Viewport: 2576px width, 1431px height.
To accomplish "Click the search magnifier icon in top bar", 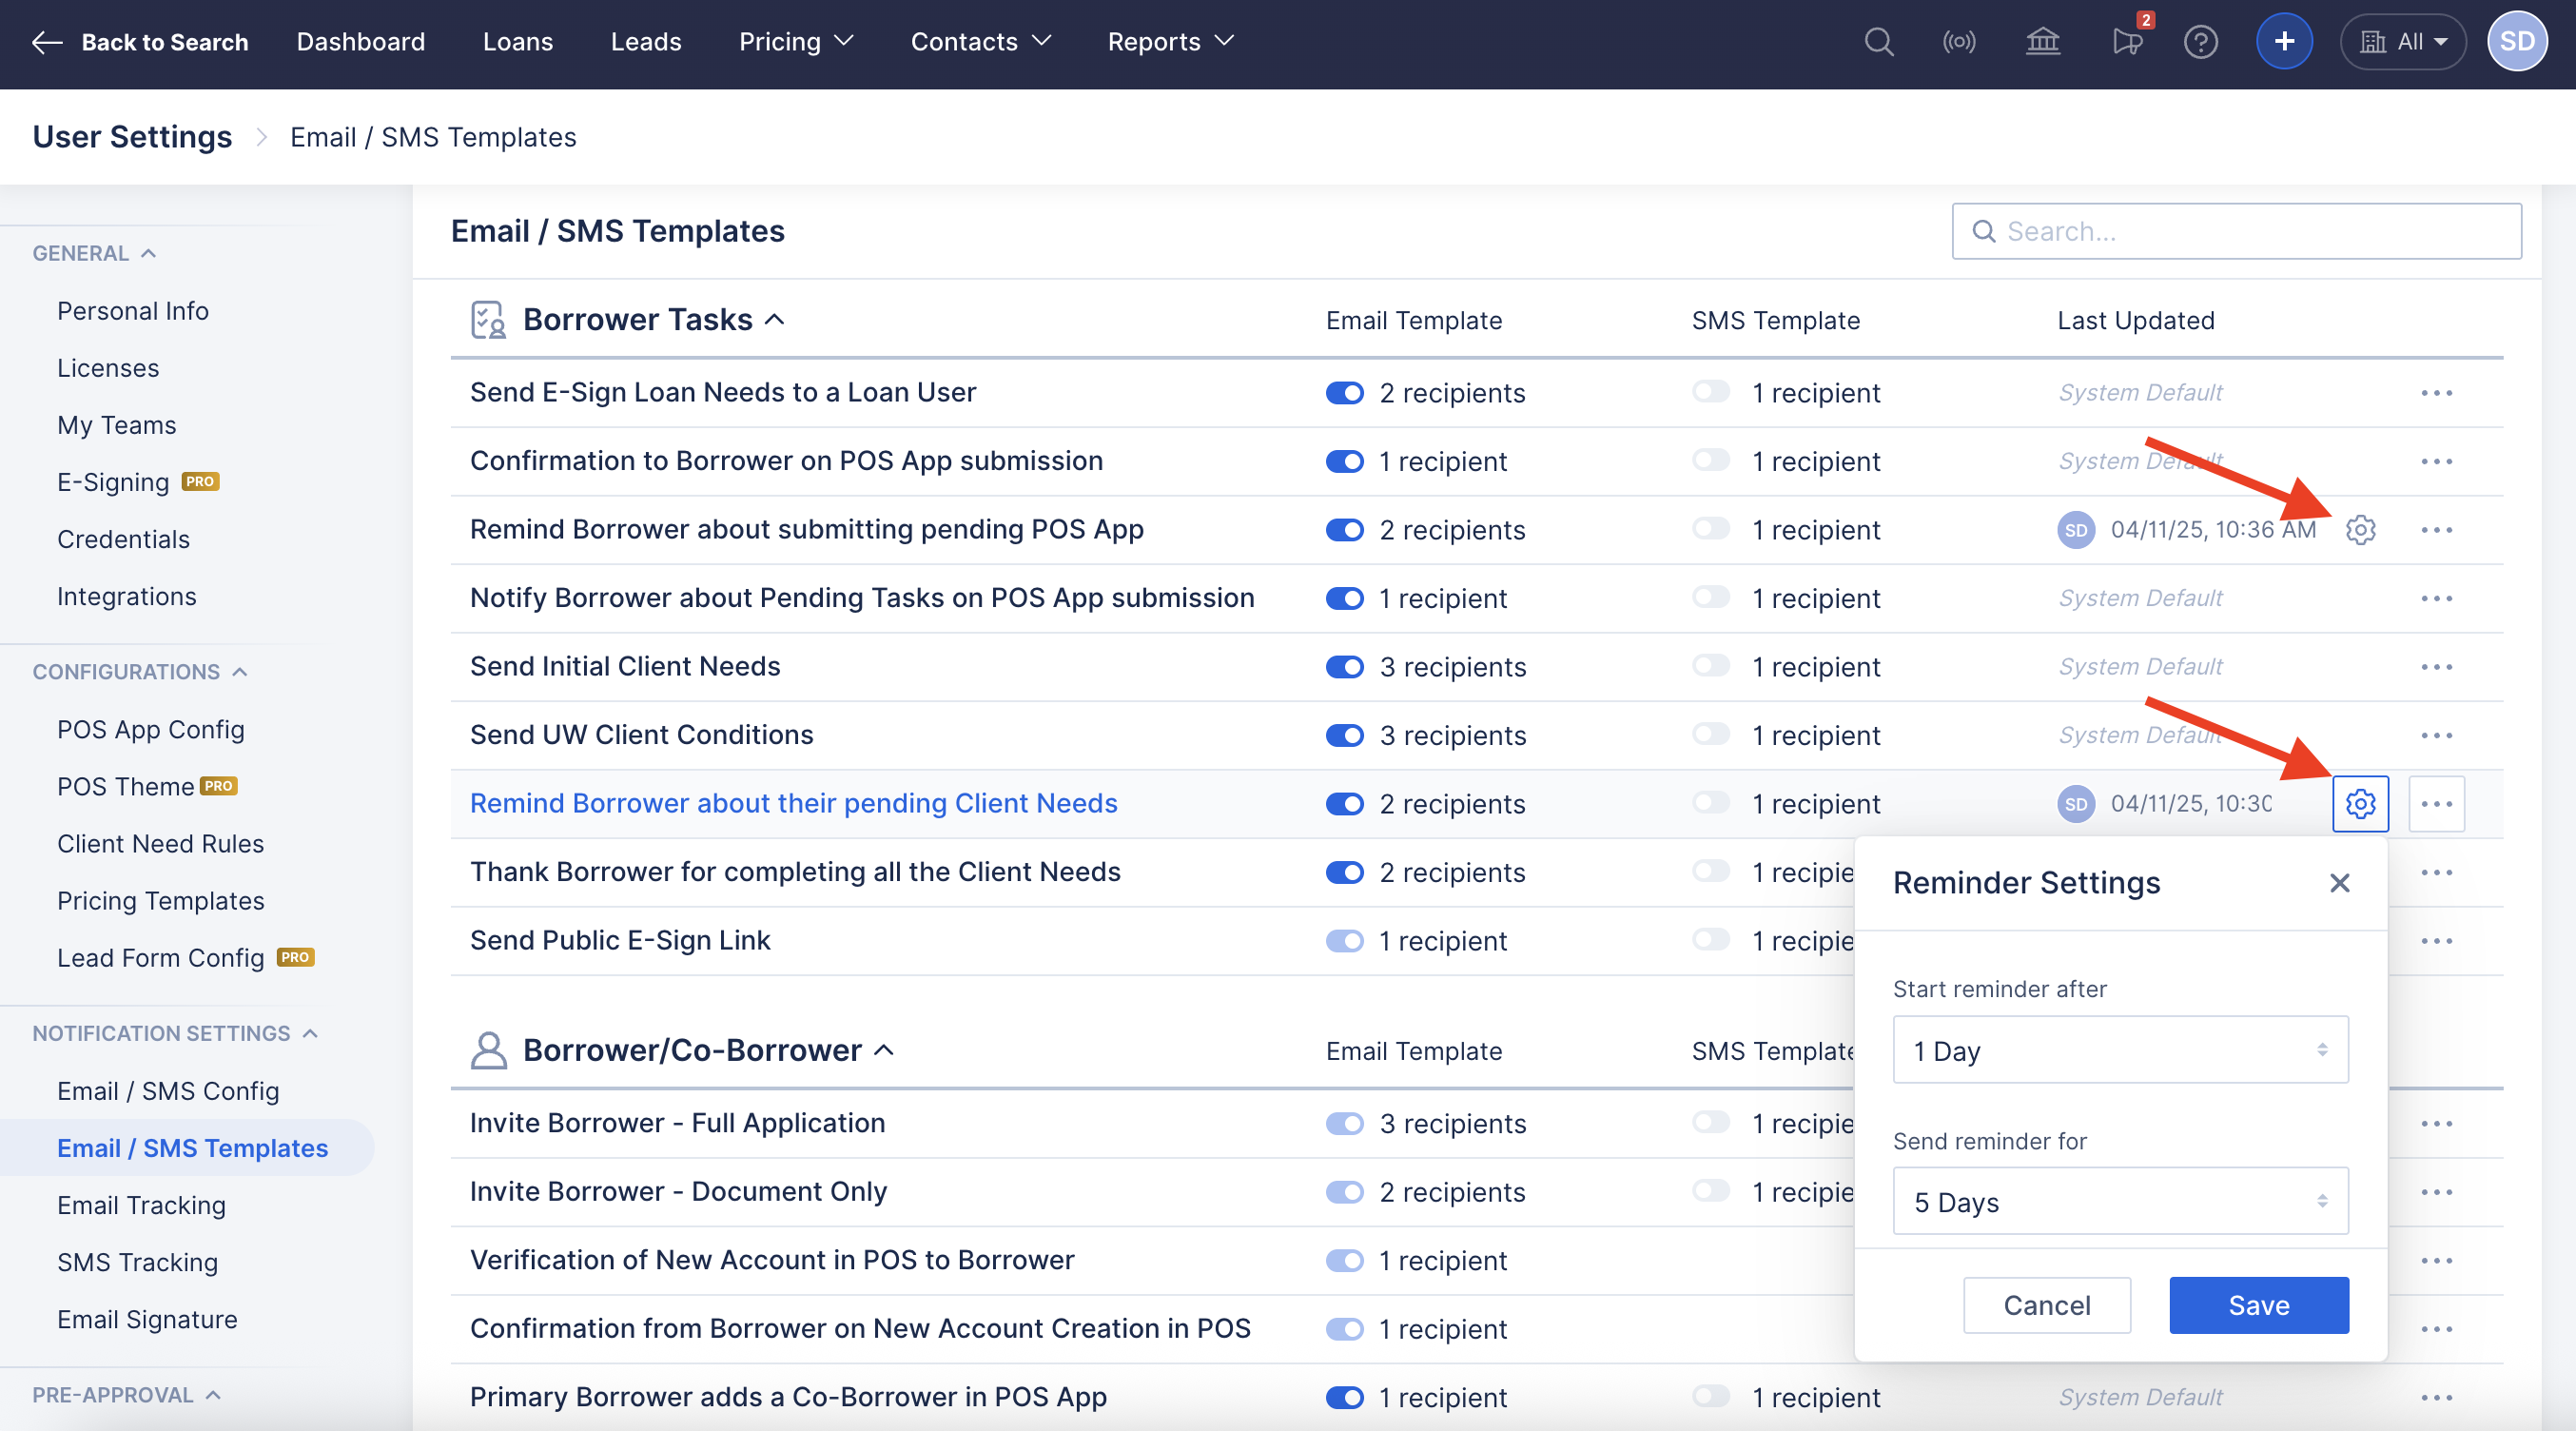I will click(1879, 42).
